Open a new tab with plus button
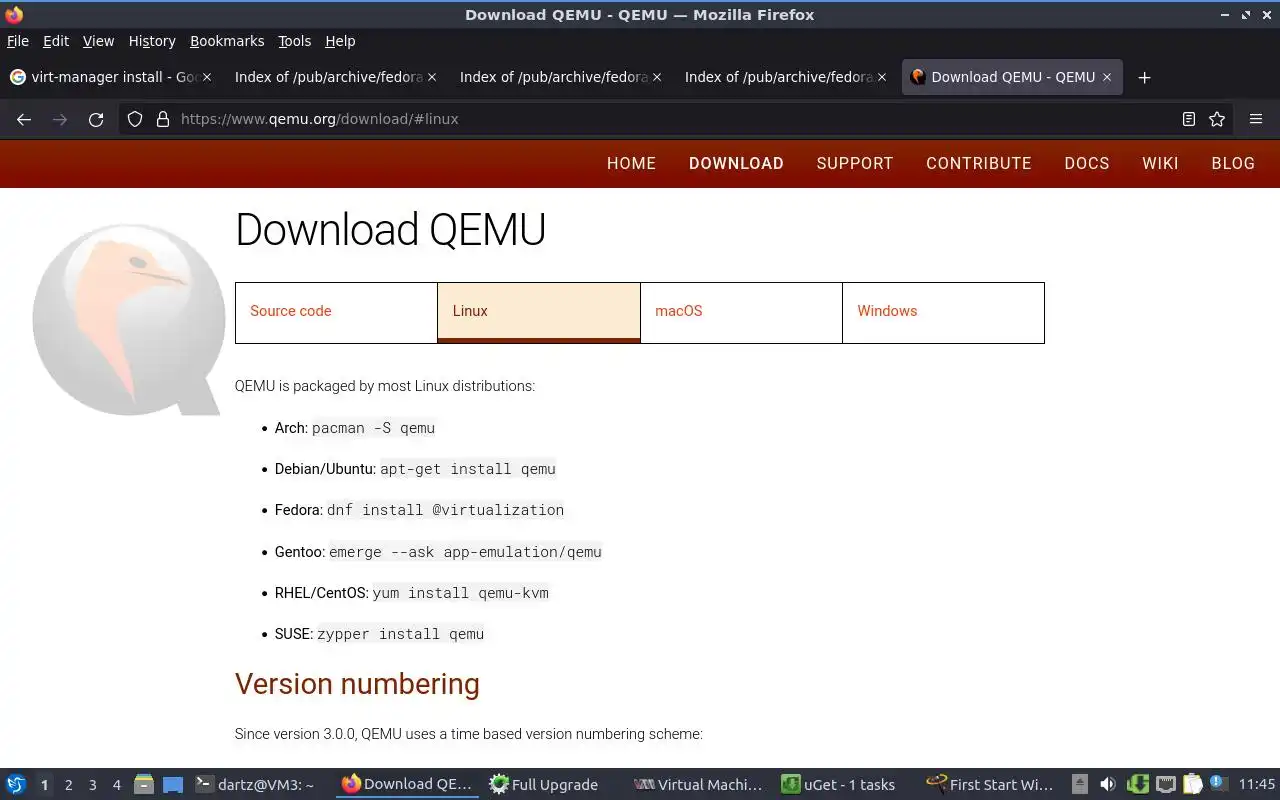 coord(1145,77)
